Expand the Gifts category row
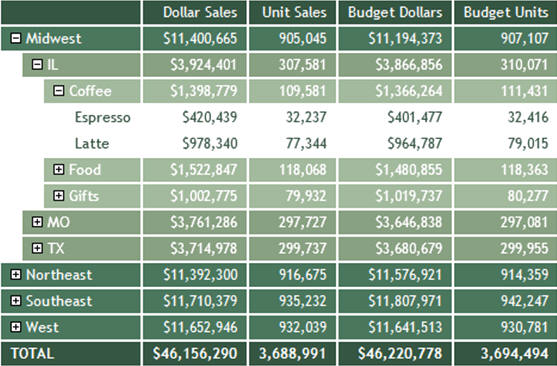 [59, 195]
